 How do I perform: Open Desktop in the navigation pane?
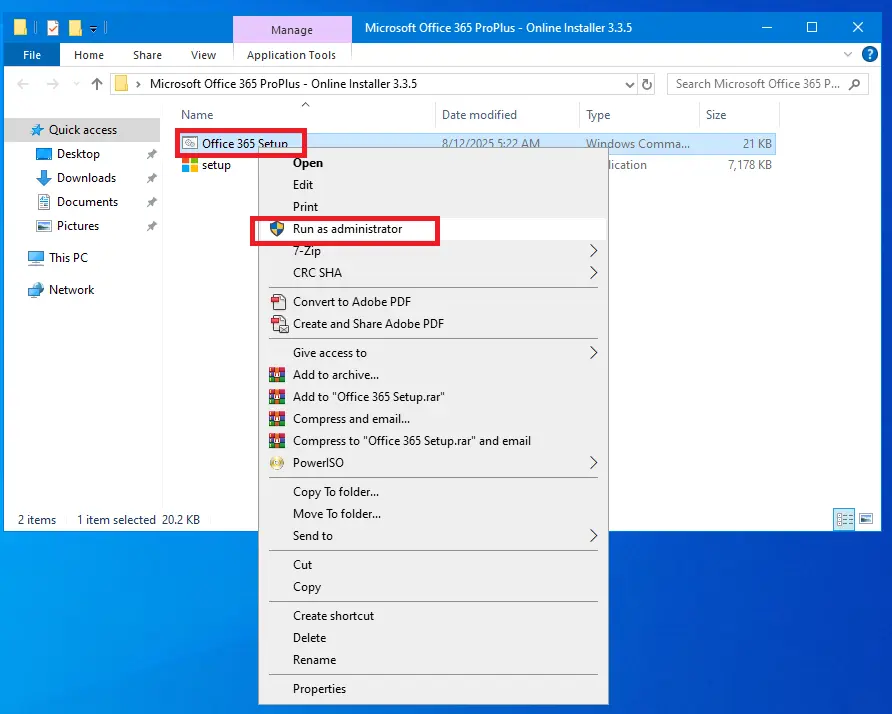coord(78,154)
